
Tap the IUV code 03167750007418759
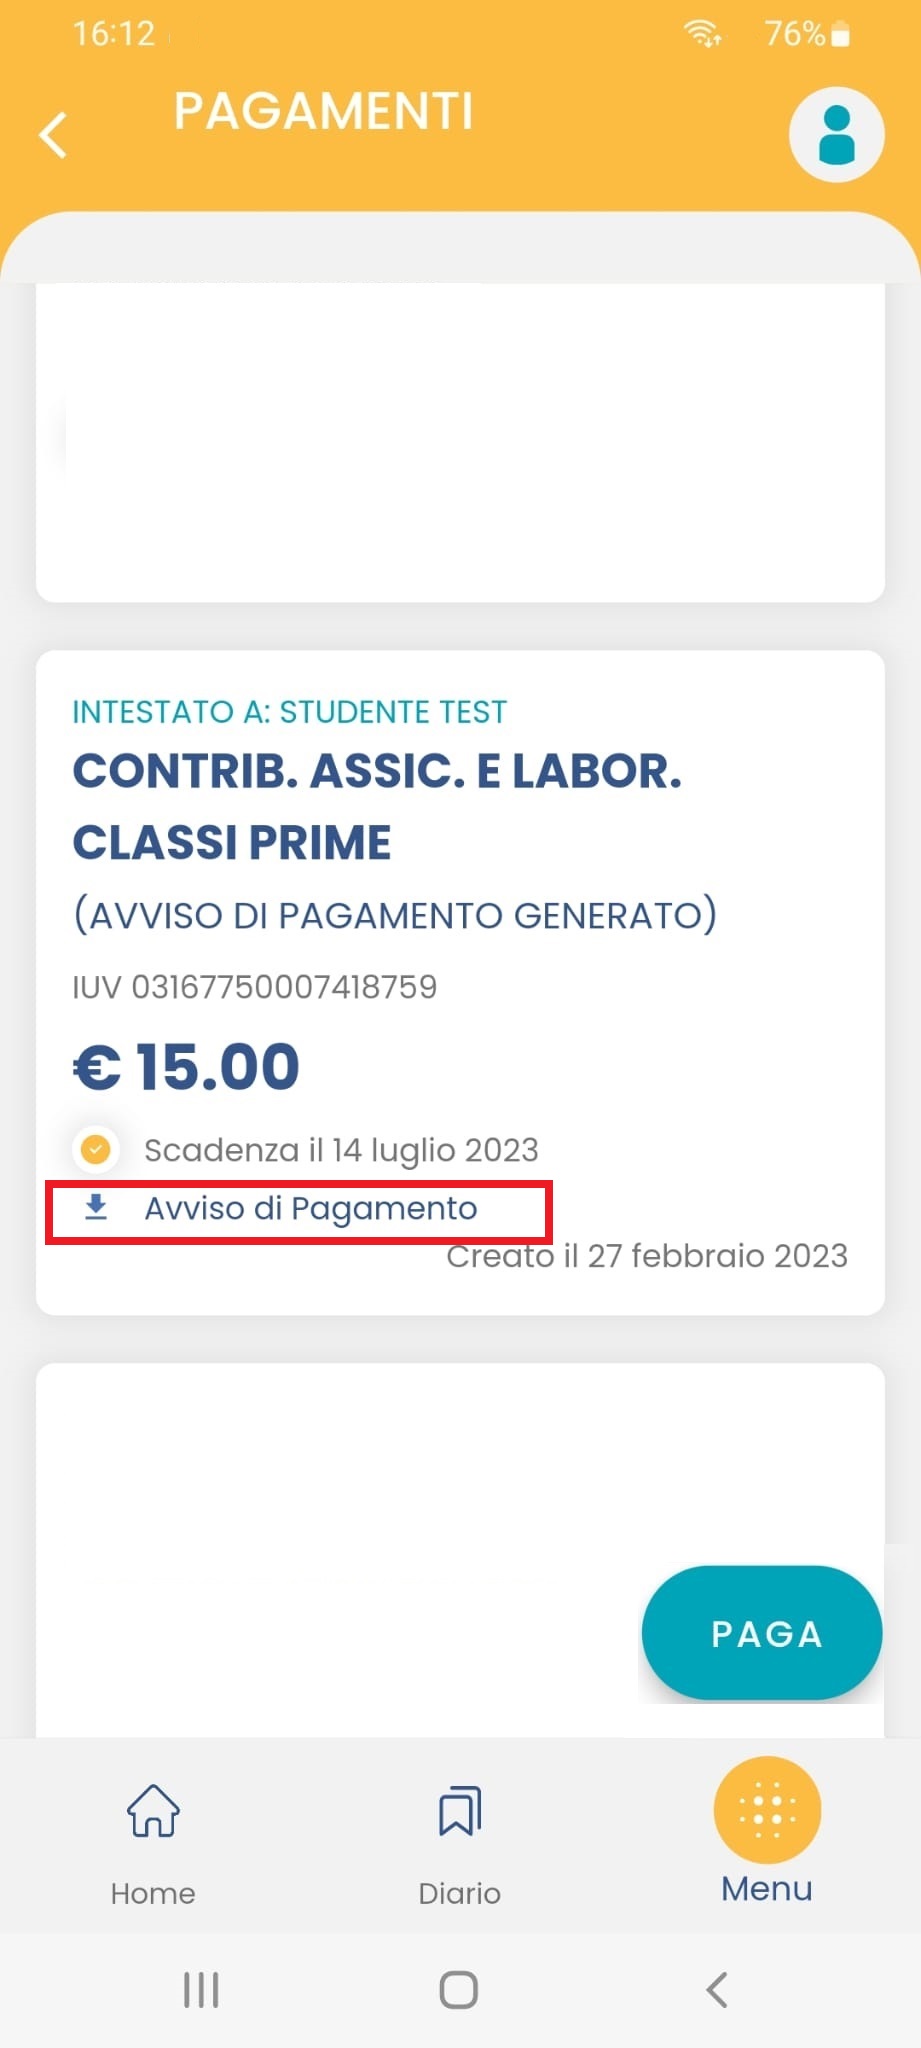pos(255,987)
